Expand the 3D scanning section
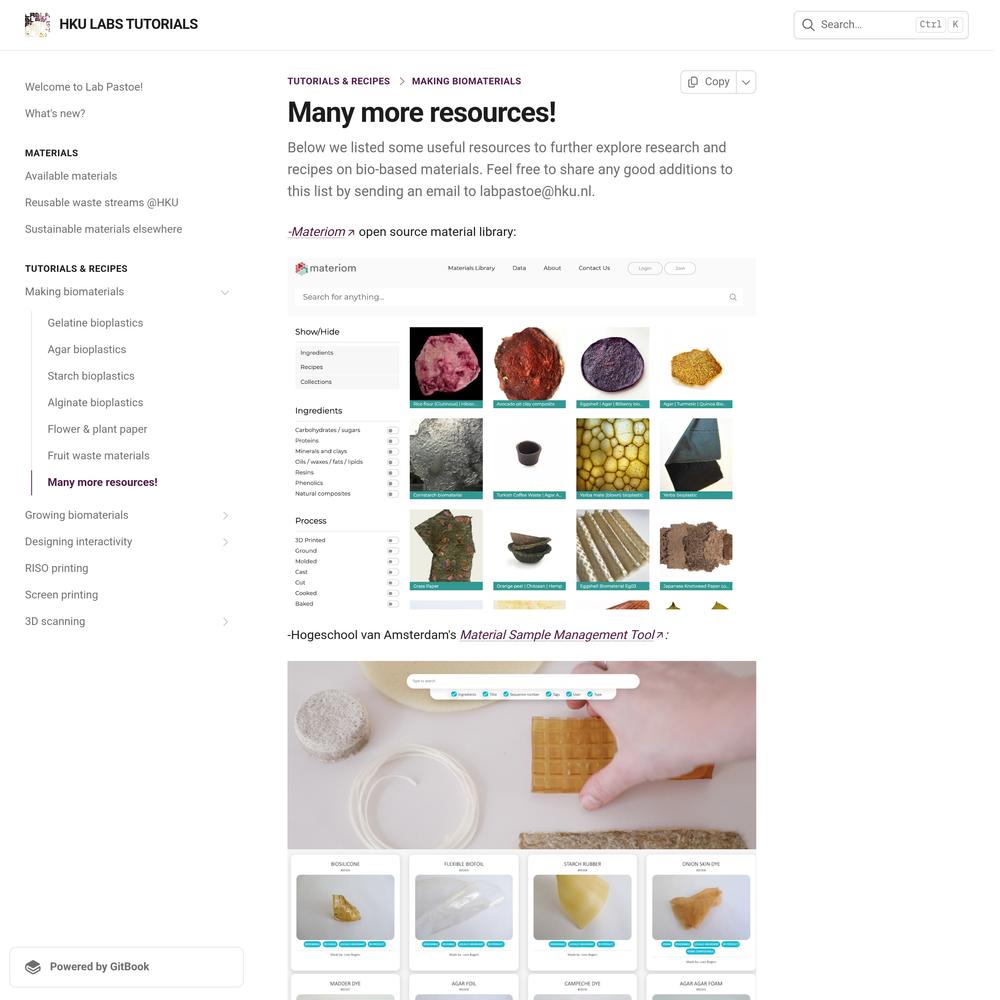 [225, 622]
